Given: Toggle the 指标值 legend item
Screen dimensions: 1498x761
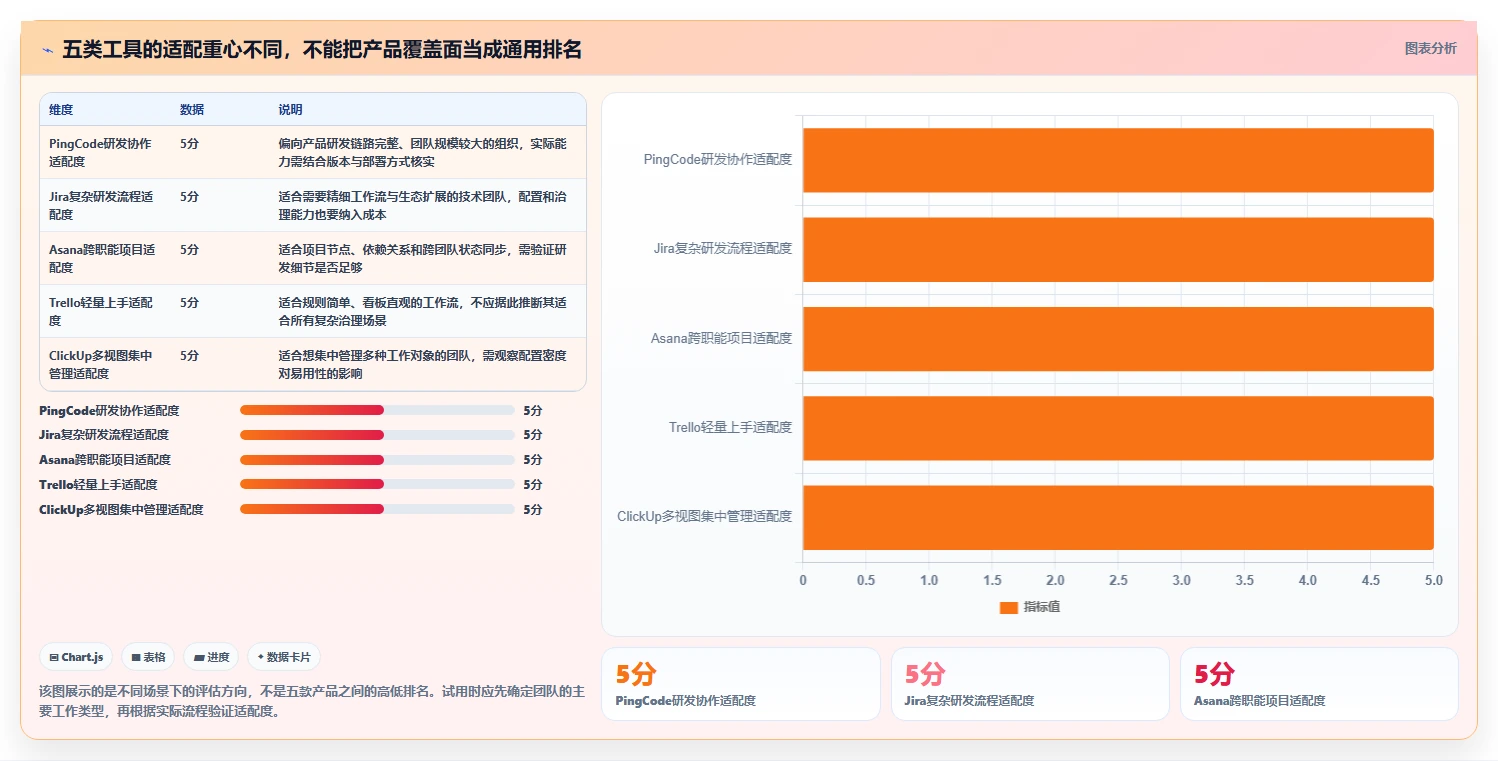Looking at the screenshot, I should pyautogui.click(x=1029, y=607).
